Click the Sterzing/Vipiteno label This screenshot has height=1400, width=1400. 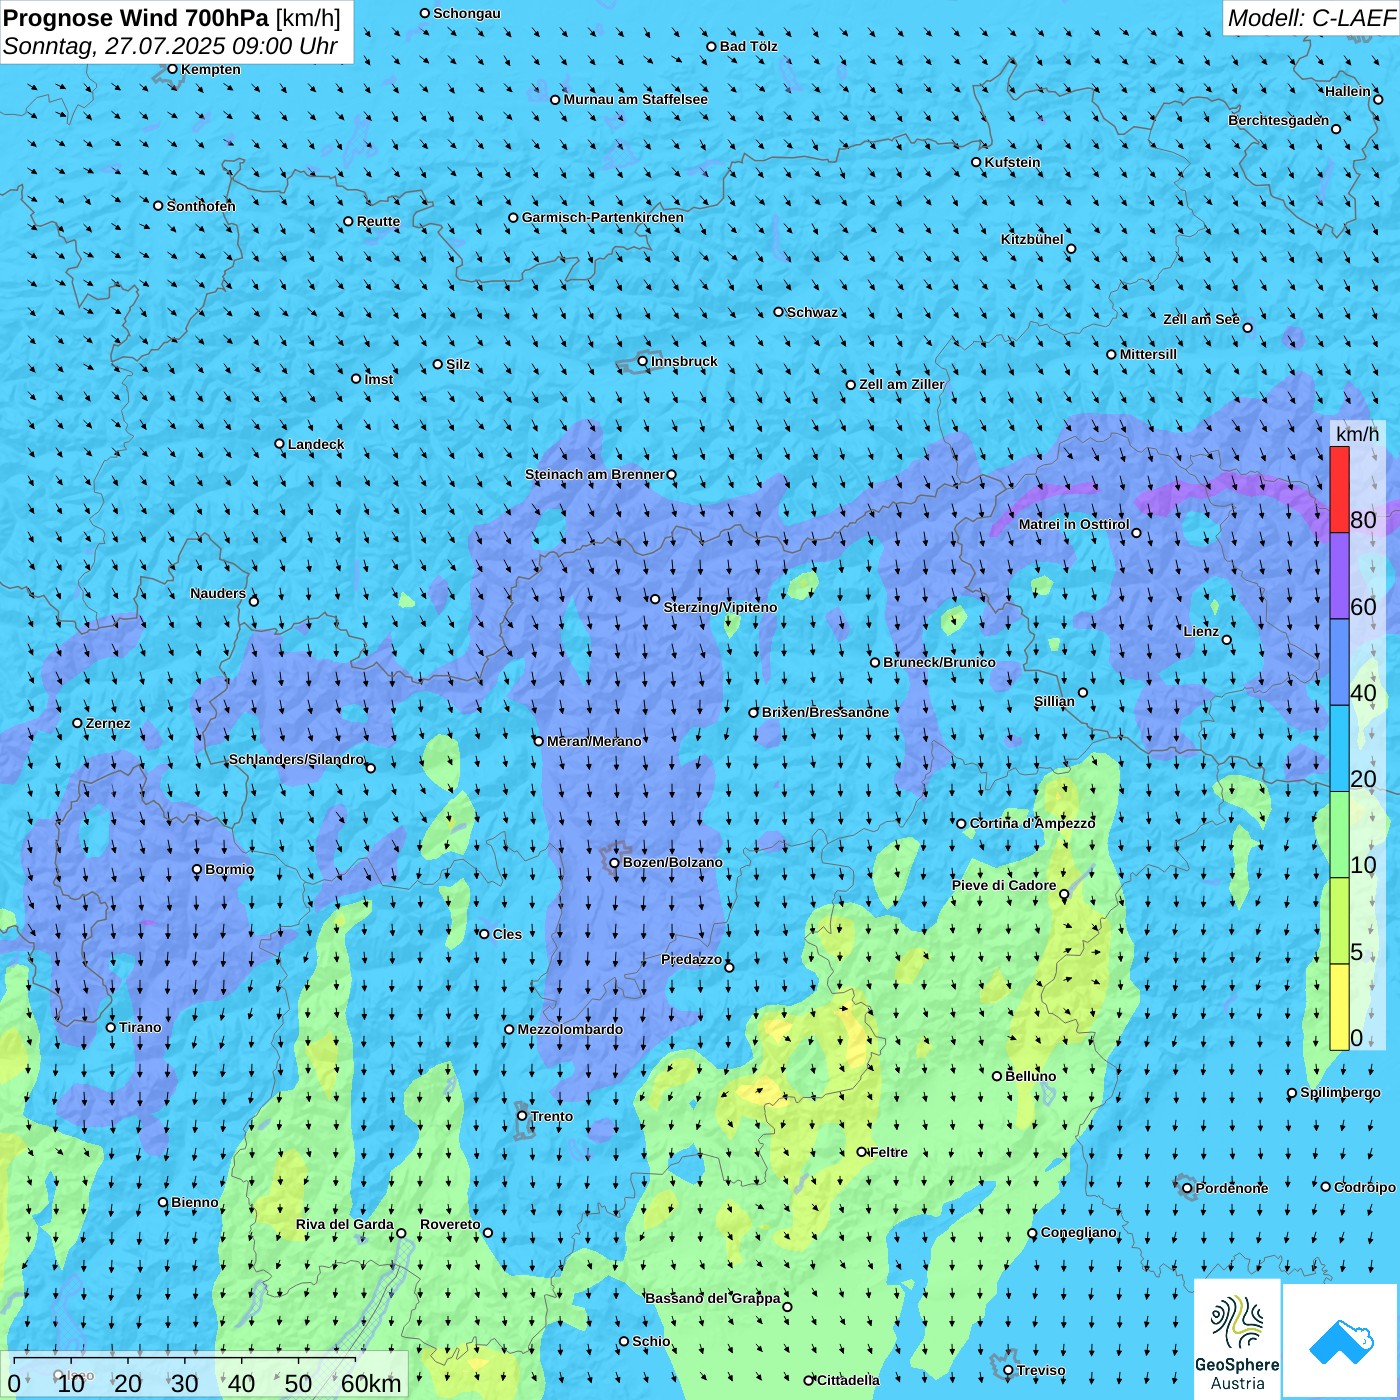tap(720, 607)
